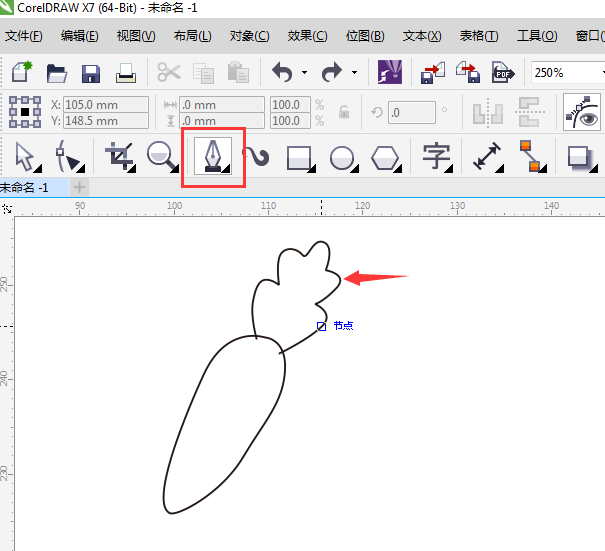Open the 视图(V) menu
This screenshot has width=605, height=551.
click(136, 36)
